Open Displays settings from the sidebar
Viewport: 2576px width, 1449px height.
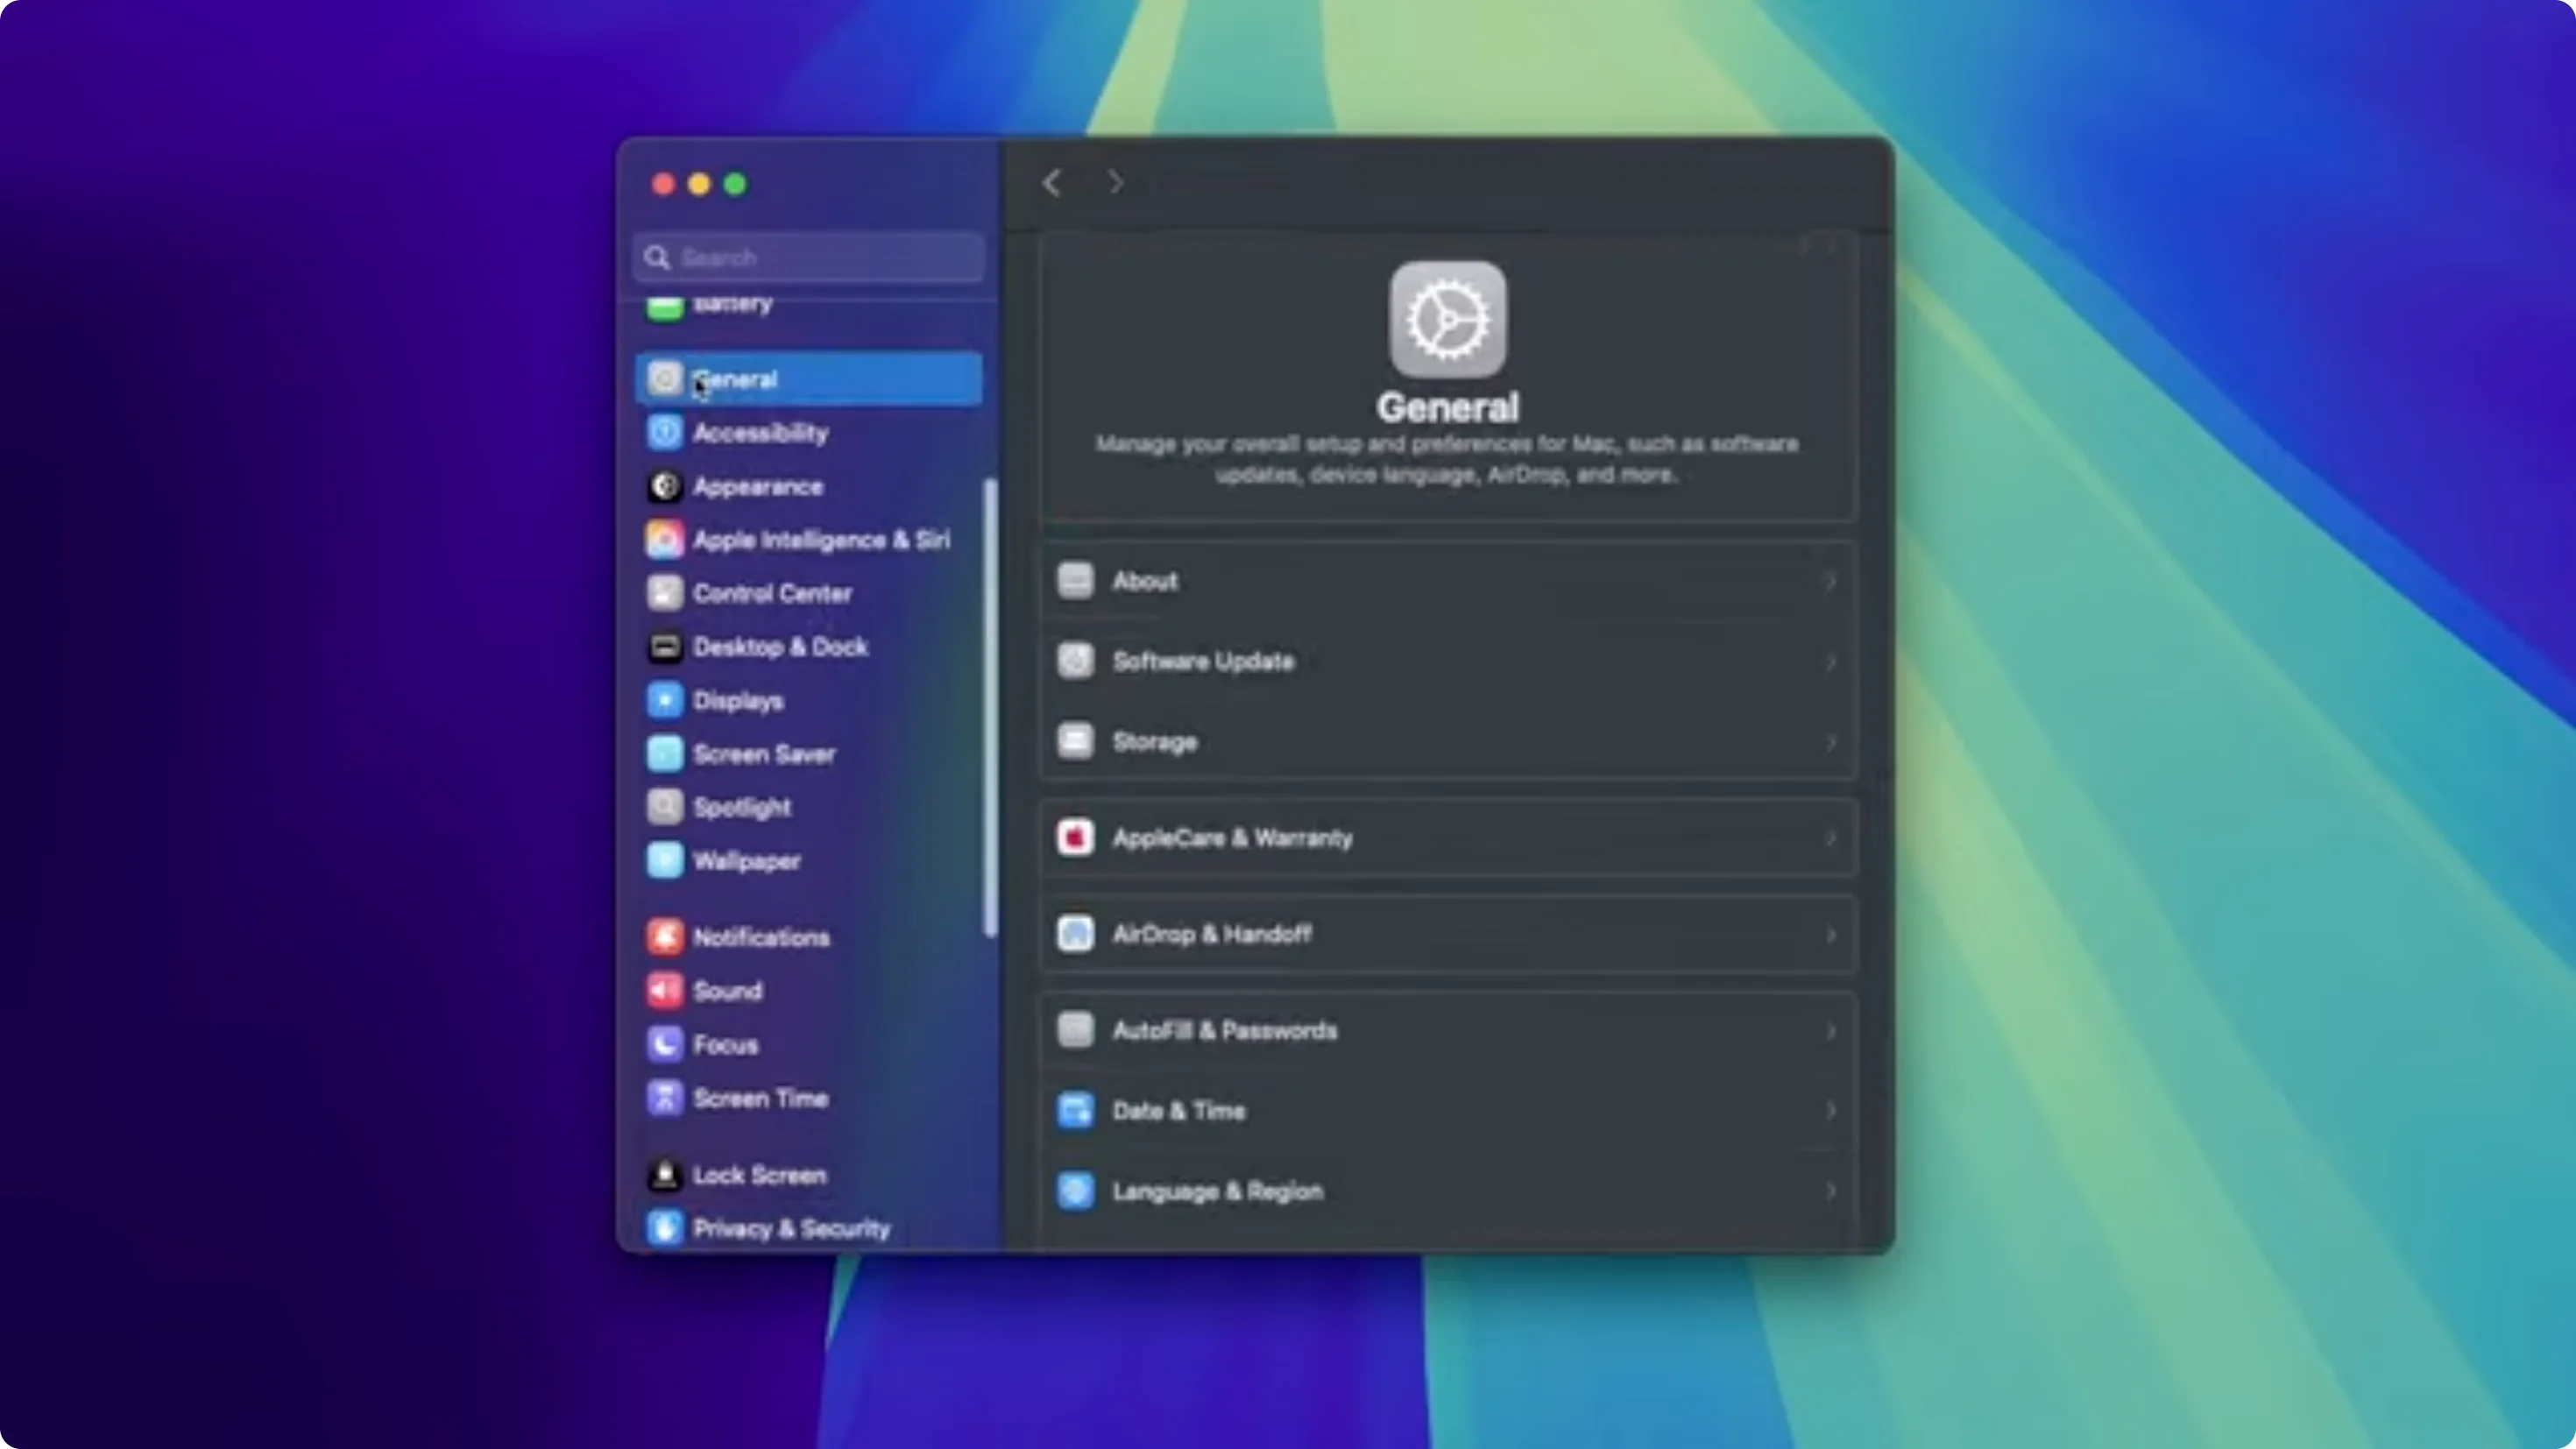[666, 700]
